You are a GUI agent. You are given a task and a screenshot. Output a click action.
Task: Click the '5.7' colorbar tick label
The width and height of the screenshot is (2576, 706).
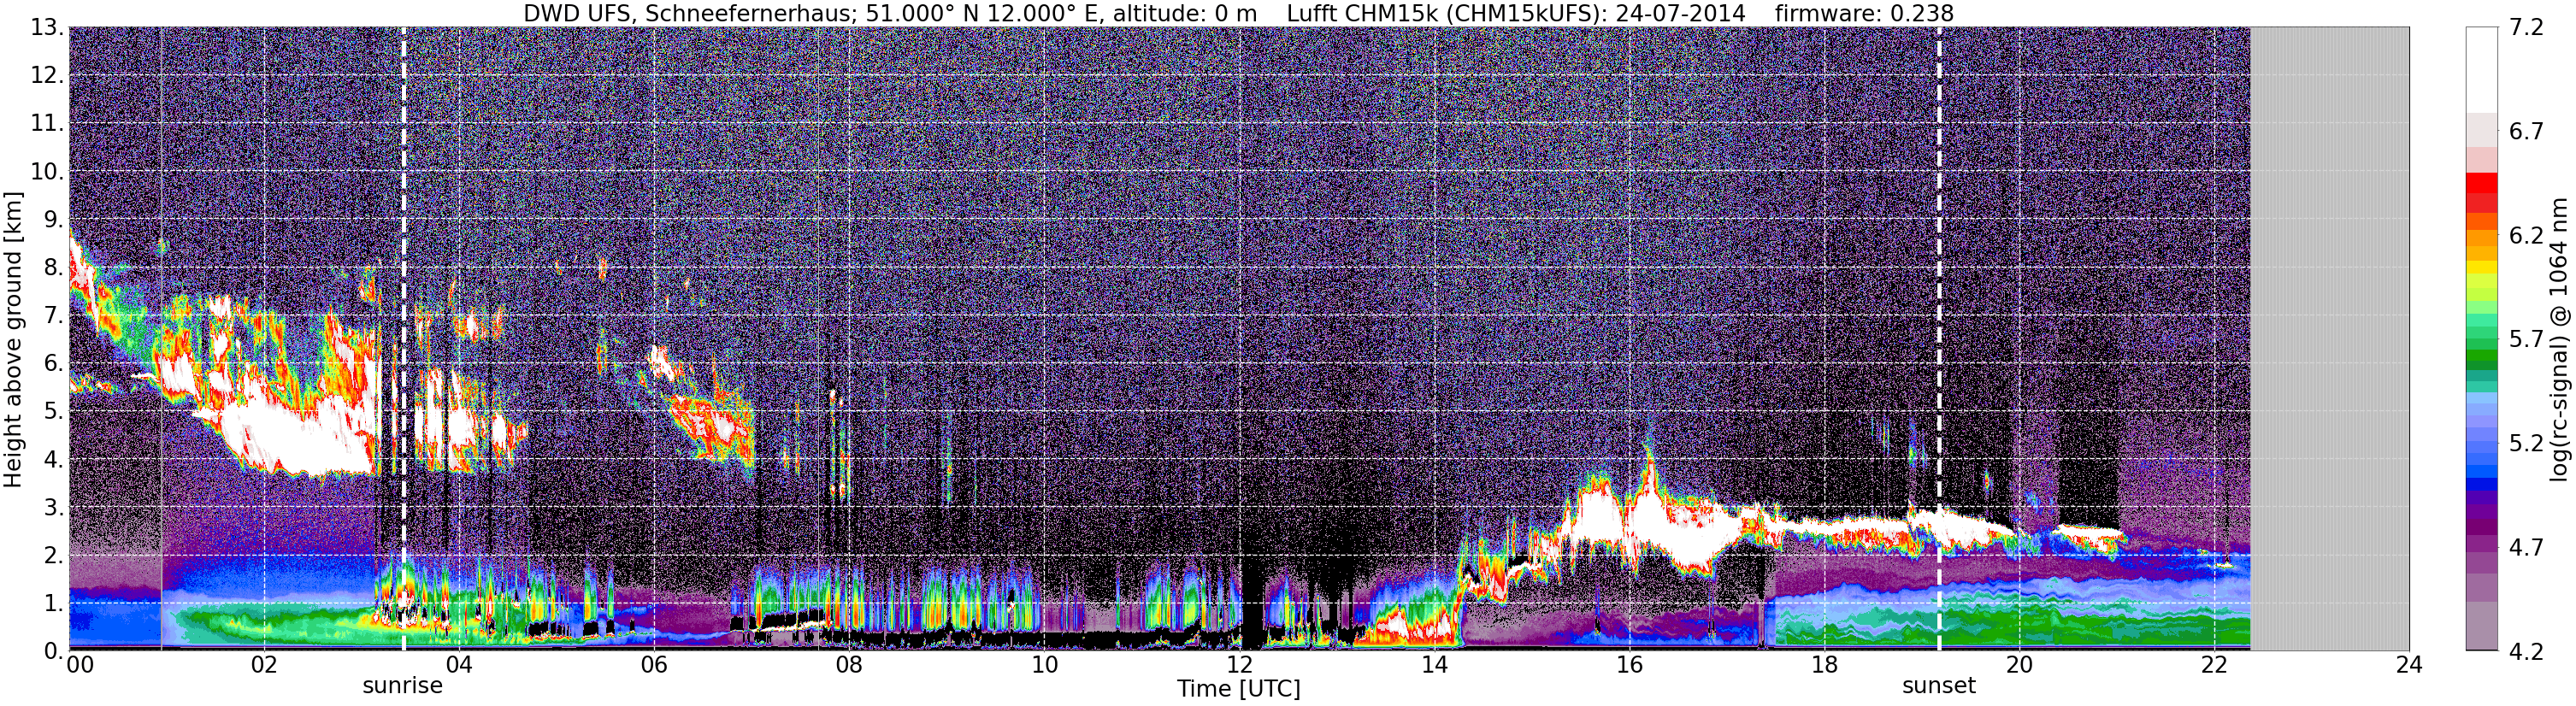point(2526,340)
